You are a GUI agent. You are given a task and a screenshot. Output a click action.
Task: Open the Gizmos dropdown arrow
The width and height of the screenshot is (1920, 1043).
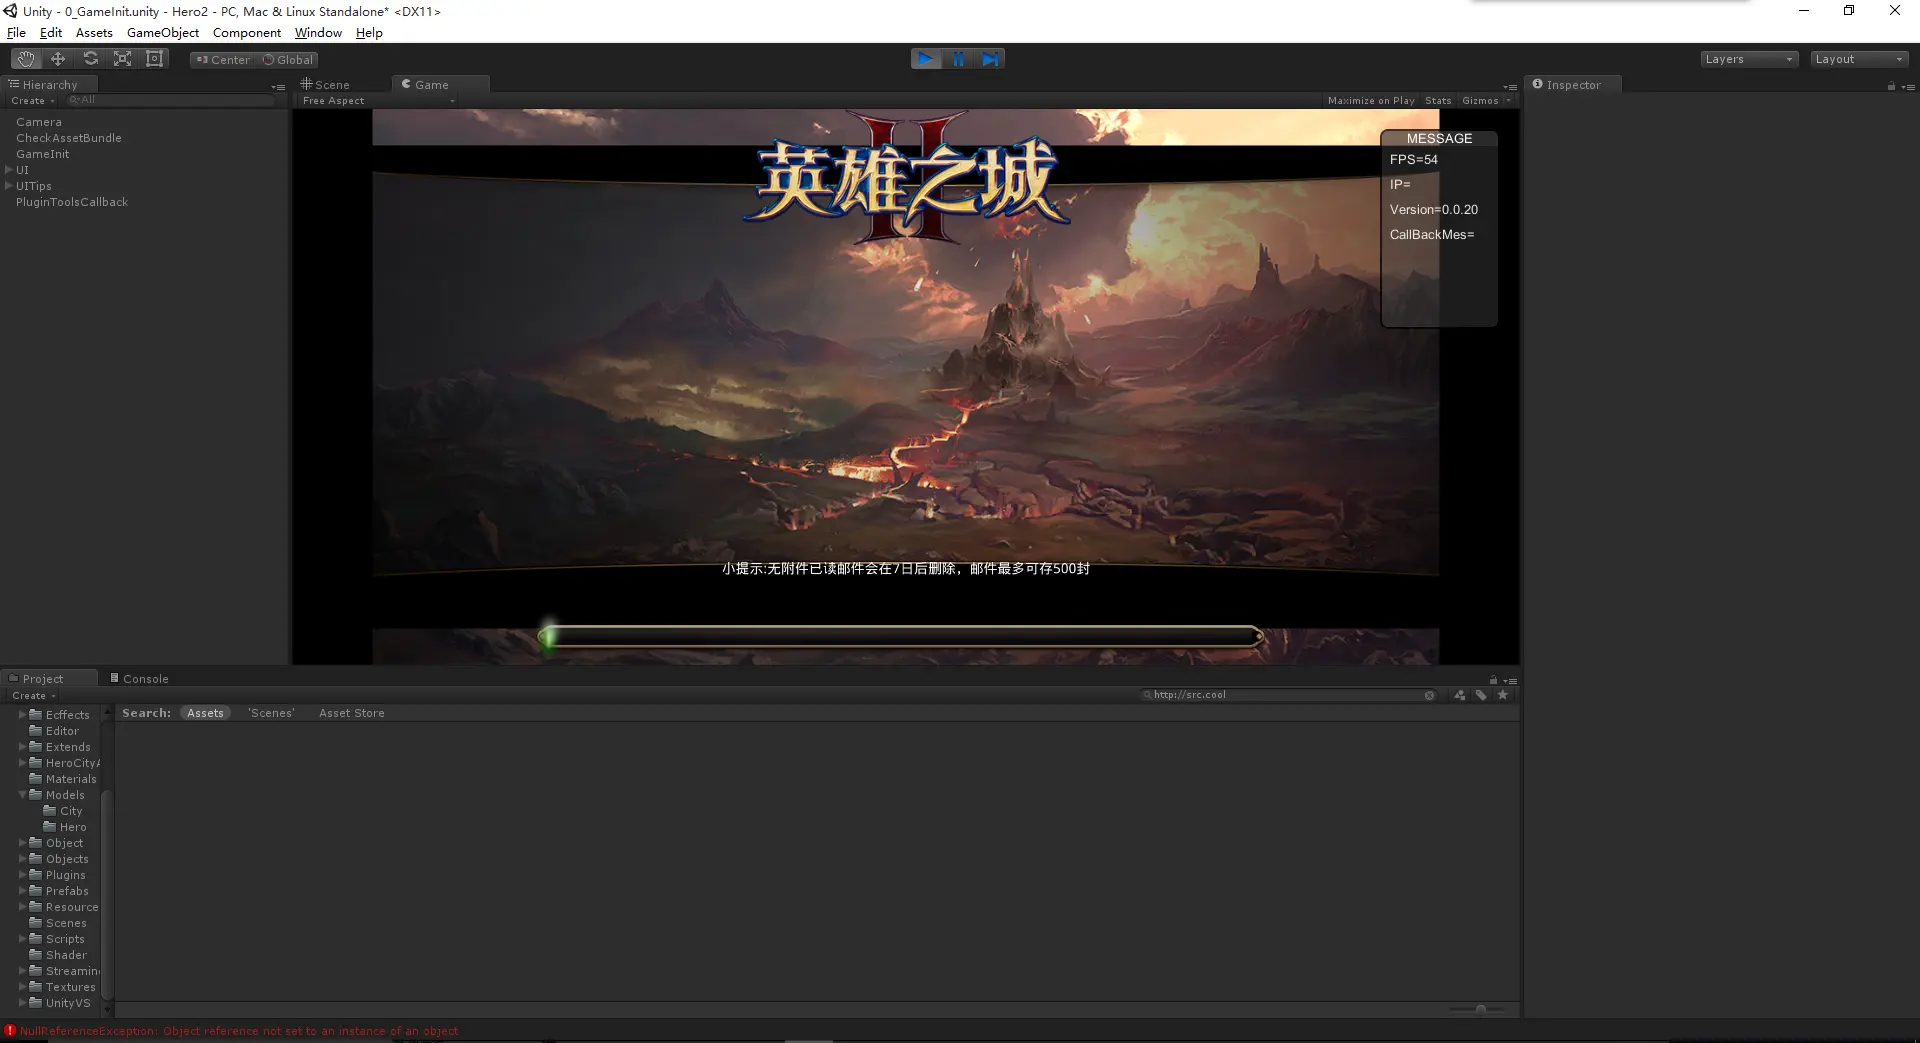tap(1508, 101)
